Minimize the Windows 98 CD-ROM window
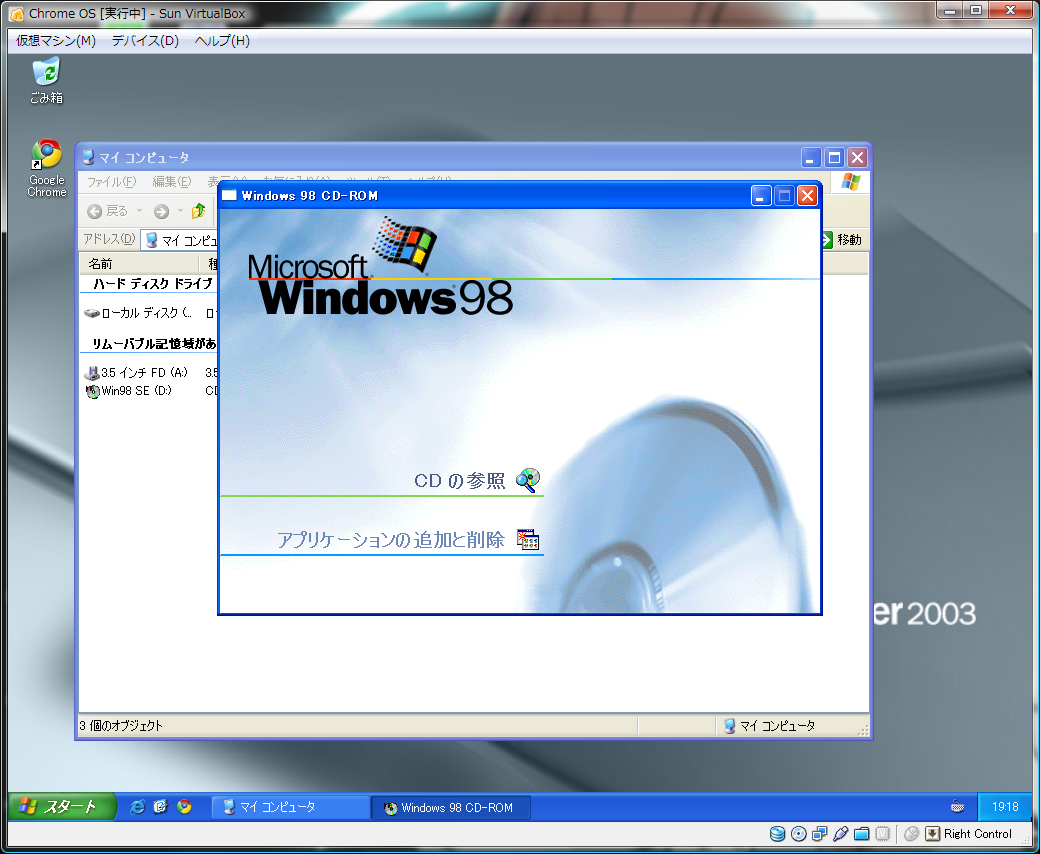The width and height of the screenshot is (1040, 854). tap(761, 196)
